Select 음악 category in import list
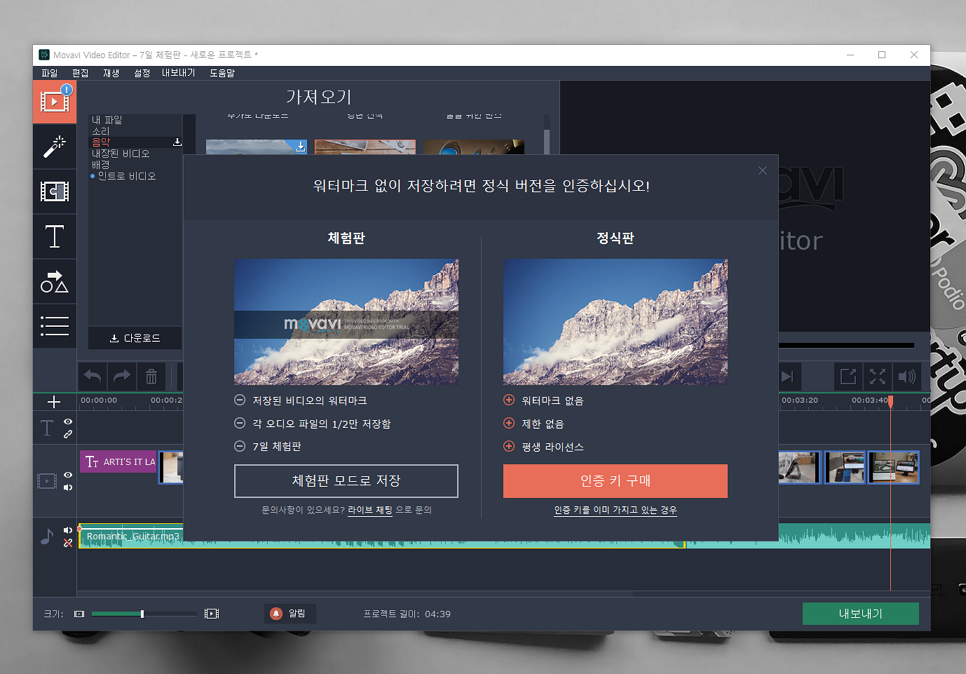Image resolution: width=966 pixels, height=674 pixels. tap(100, 142)
